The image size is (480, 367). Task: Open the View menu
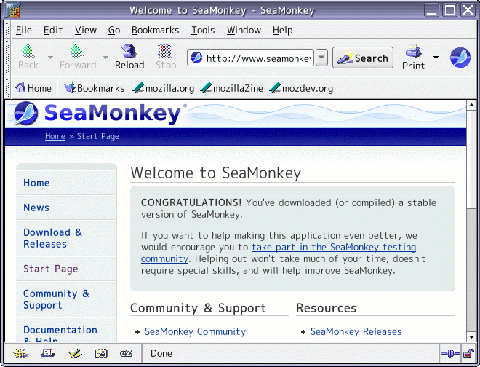(86, 30)
